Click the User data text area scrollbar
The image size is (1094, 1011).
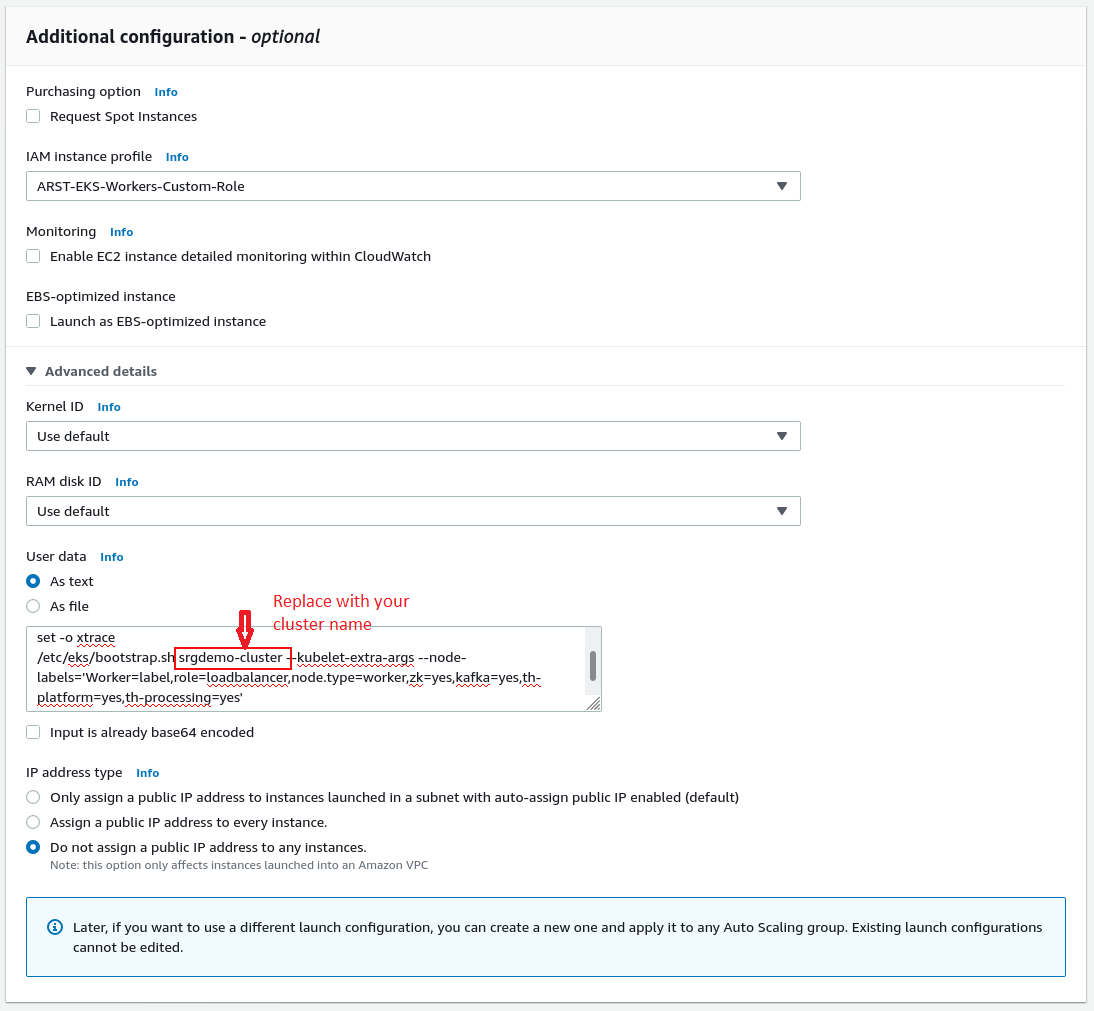point(593,665)
